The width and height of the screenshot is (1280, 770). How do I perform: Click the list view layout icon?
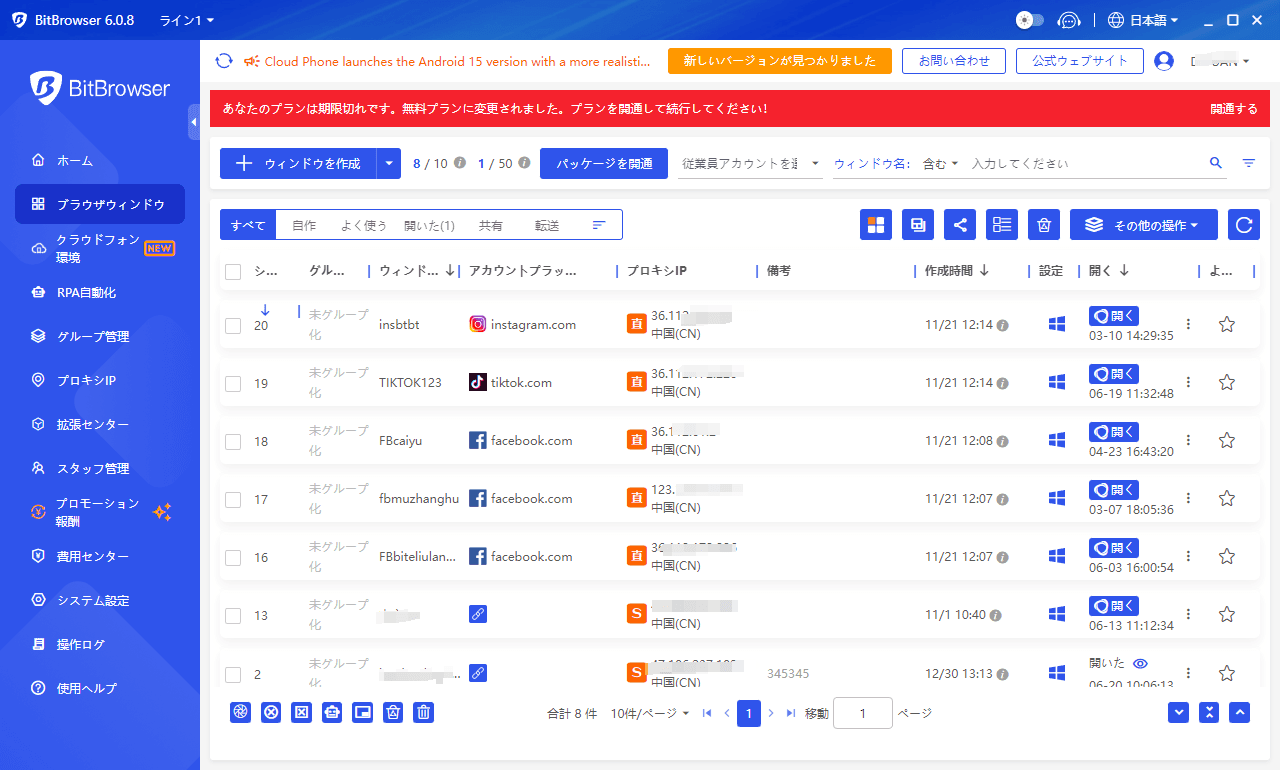pyautogui.click(x=1002, y=225)
